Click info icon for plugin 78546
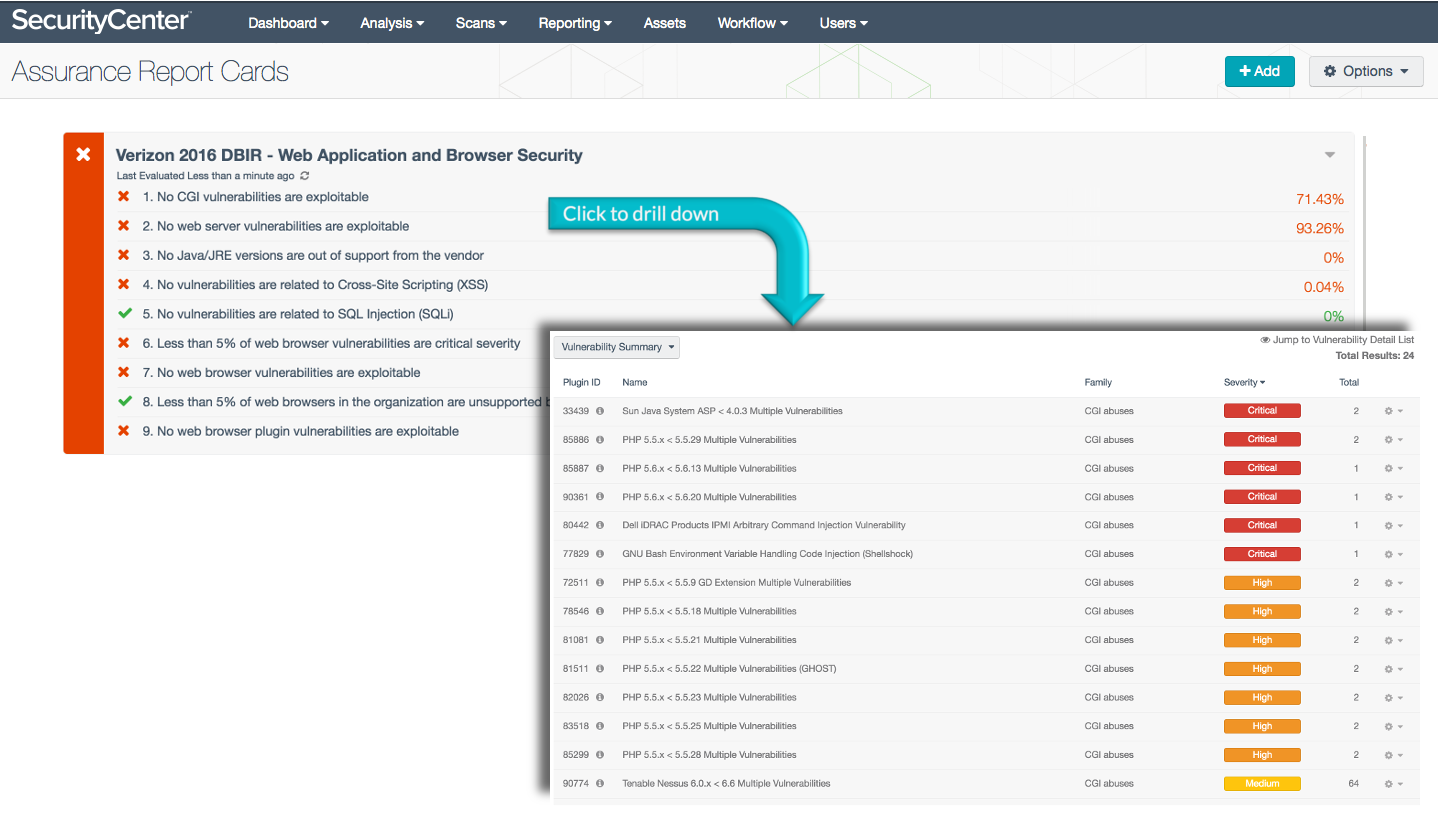This screenshot has width=1440, height=820. pyautogui.click(x=600, y=611)
